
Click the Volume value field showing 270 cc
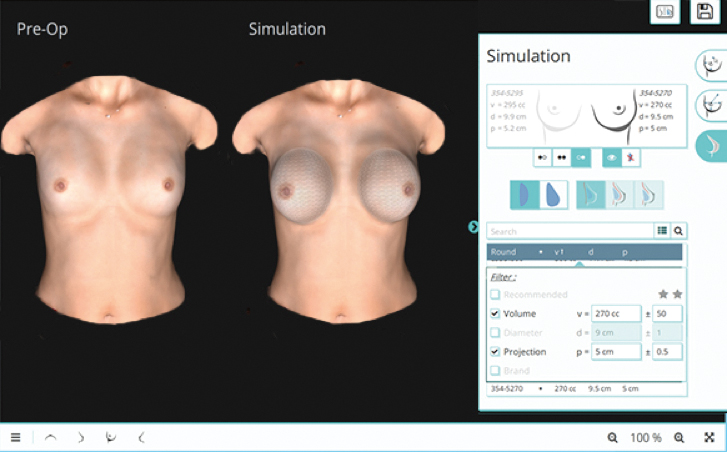(x=615, y=314)
